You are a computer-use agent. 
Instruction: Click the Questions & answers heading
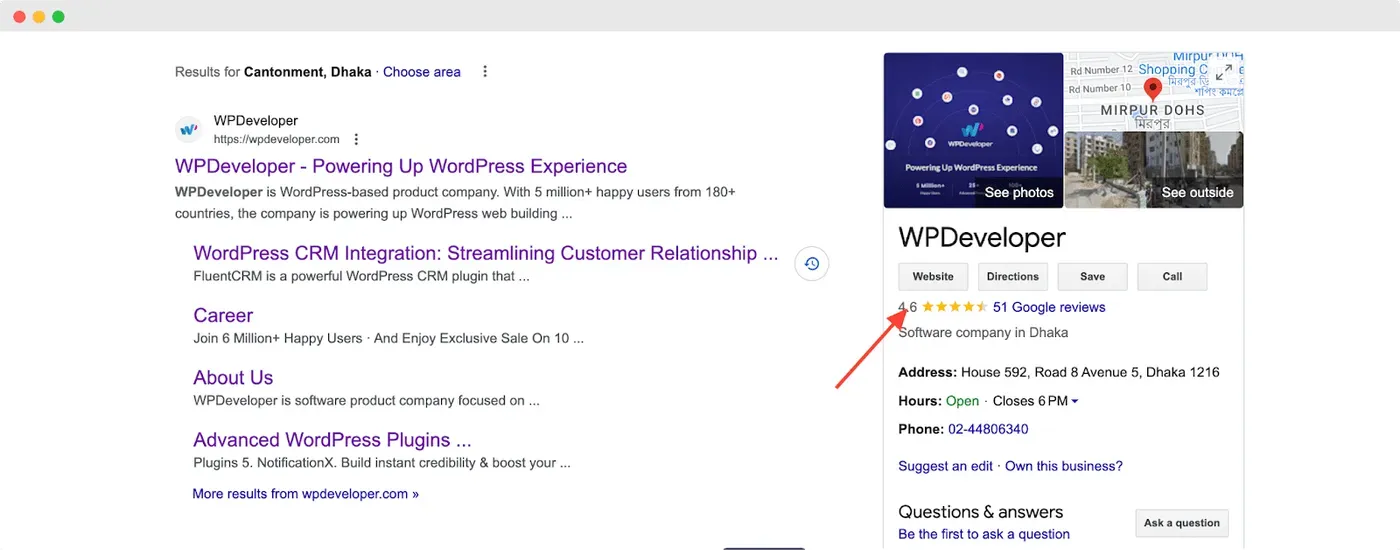tap(980, 511)
